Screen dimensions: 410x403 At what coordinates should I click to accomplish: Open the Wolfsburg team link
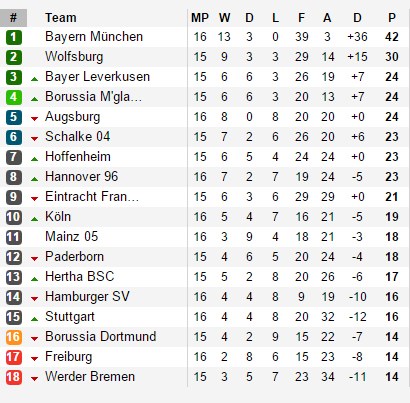point(74,57)
